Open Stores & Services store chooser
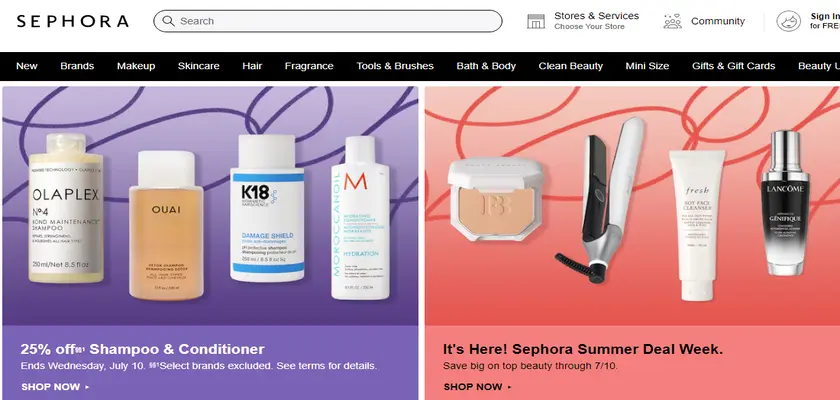Screen dimensions: 840x400 click(596, 21)
